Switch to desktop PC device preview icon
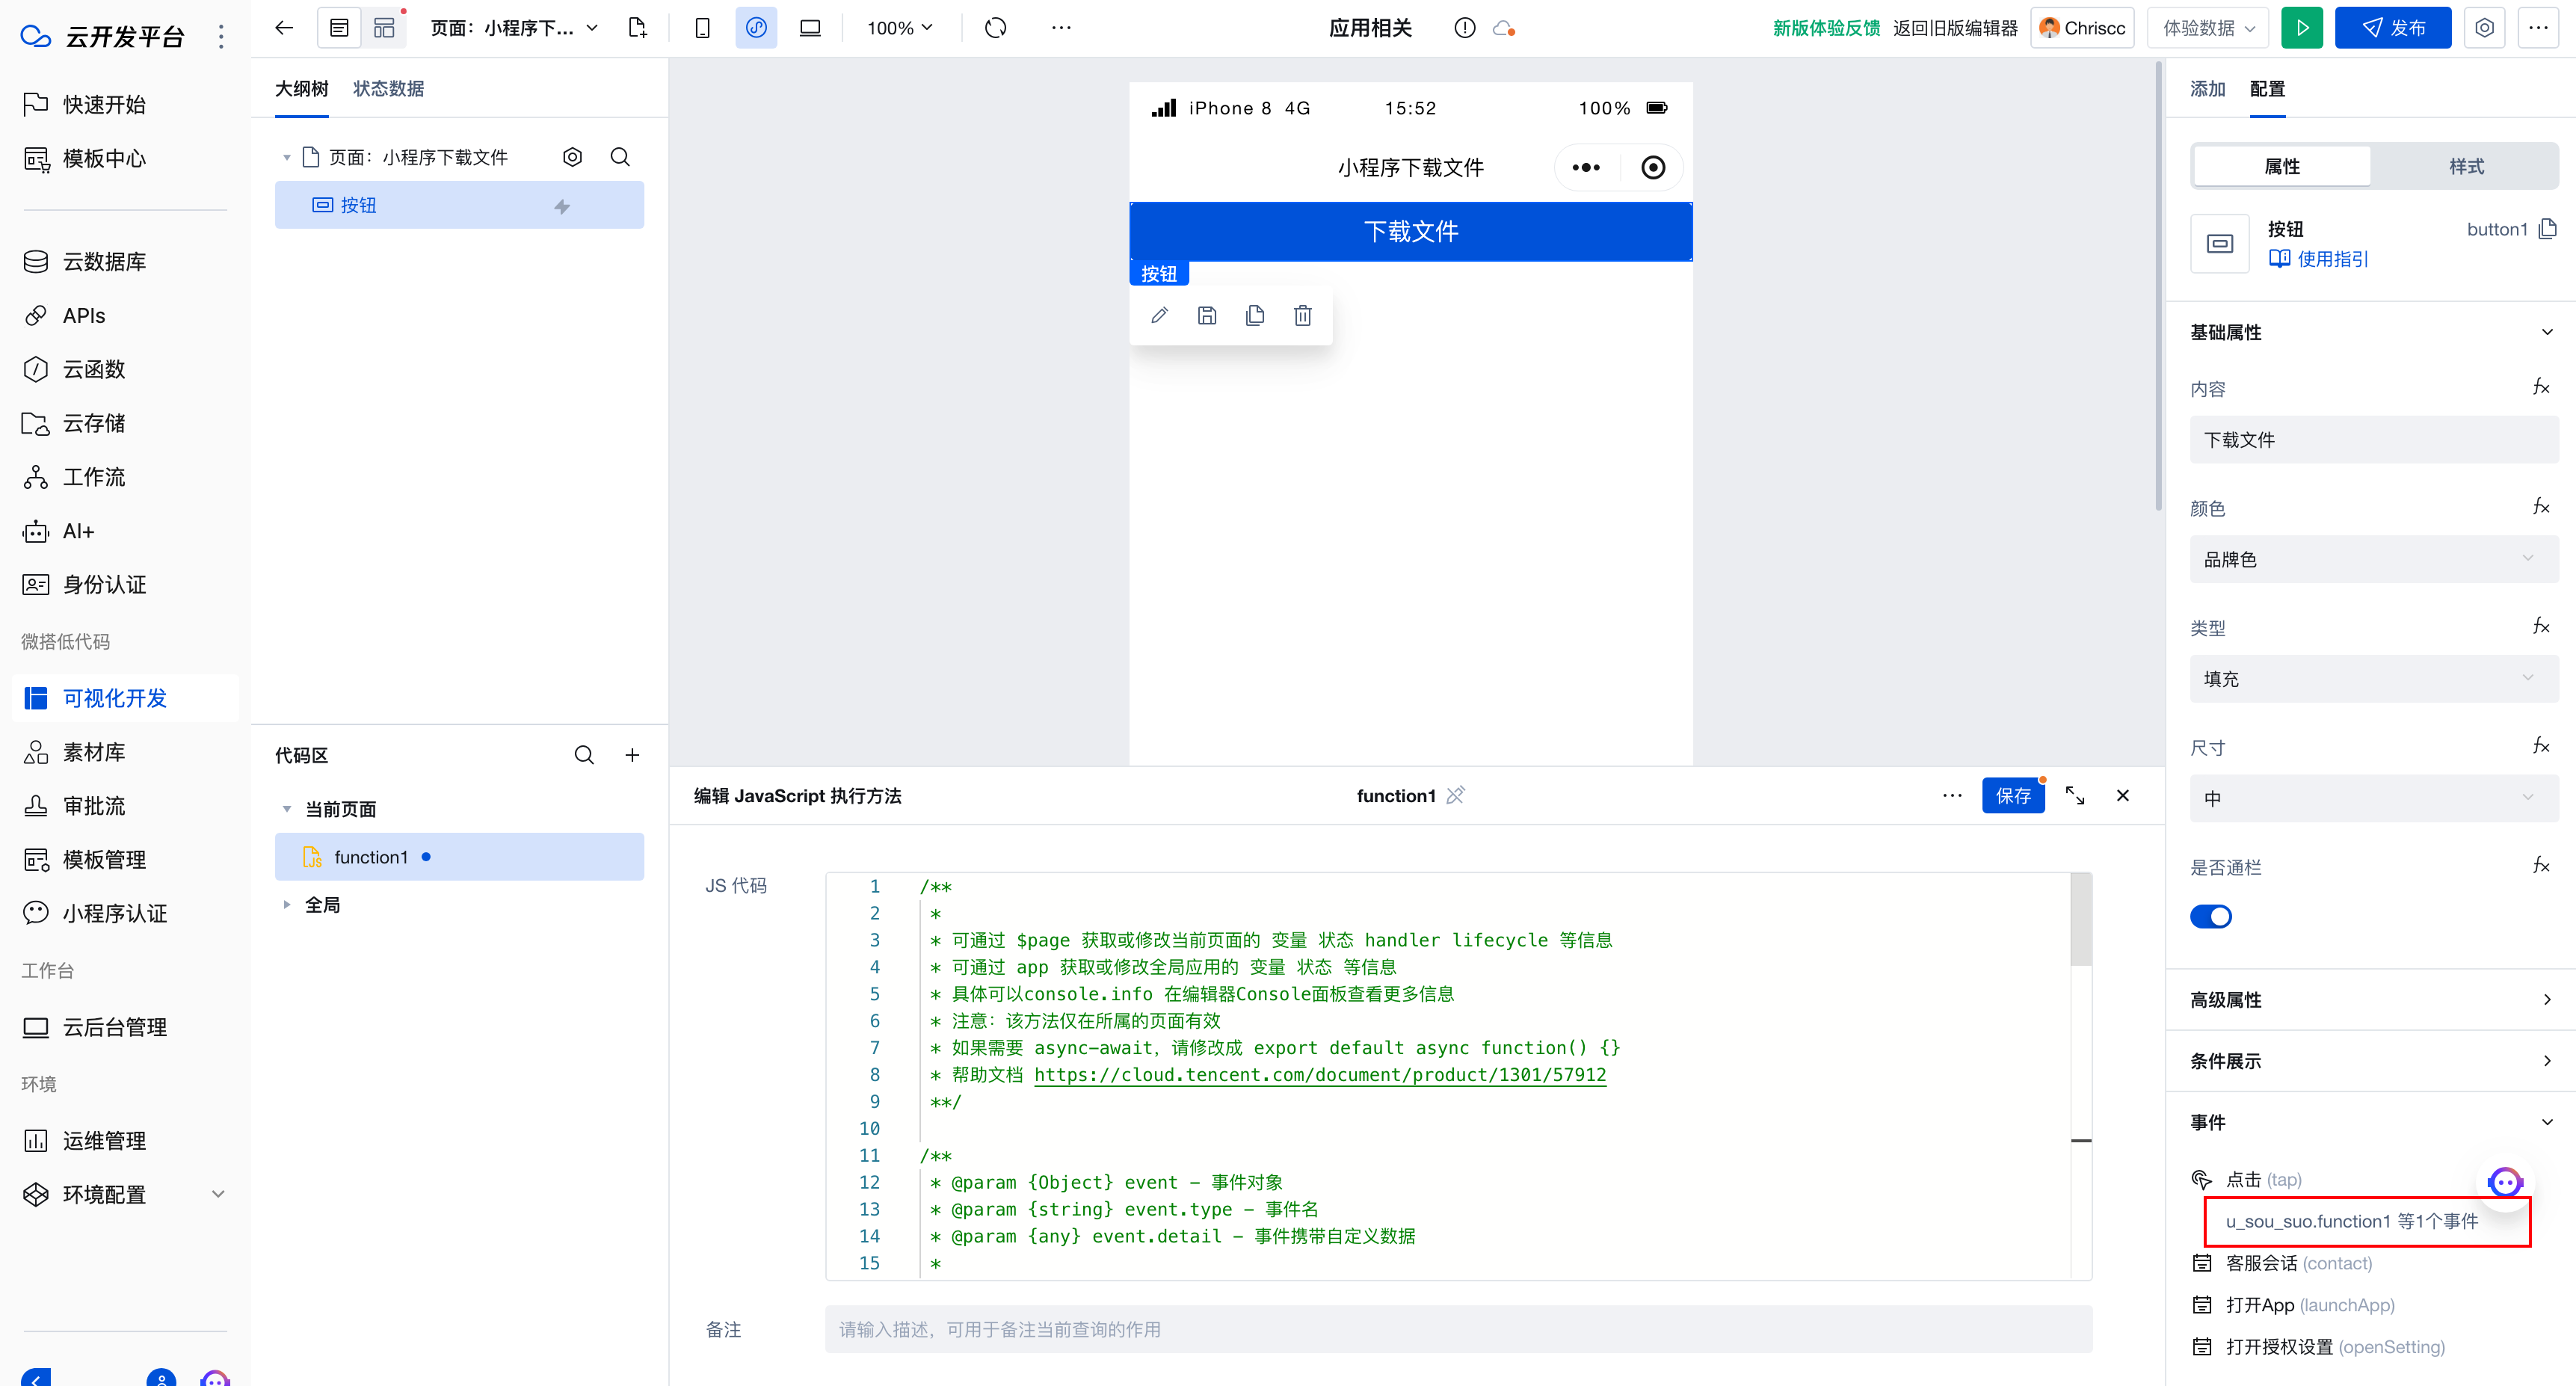 (810, 28)
